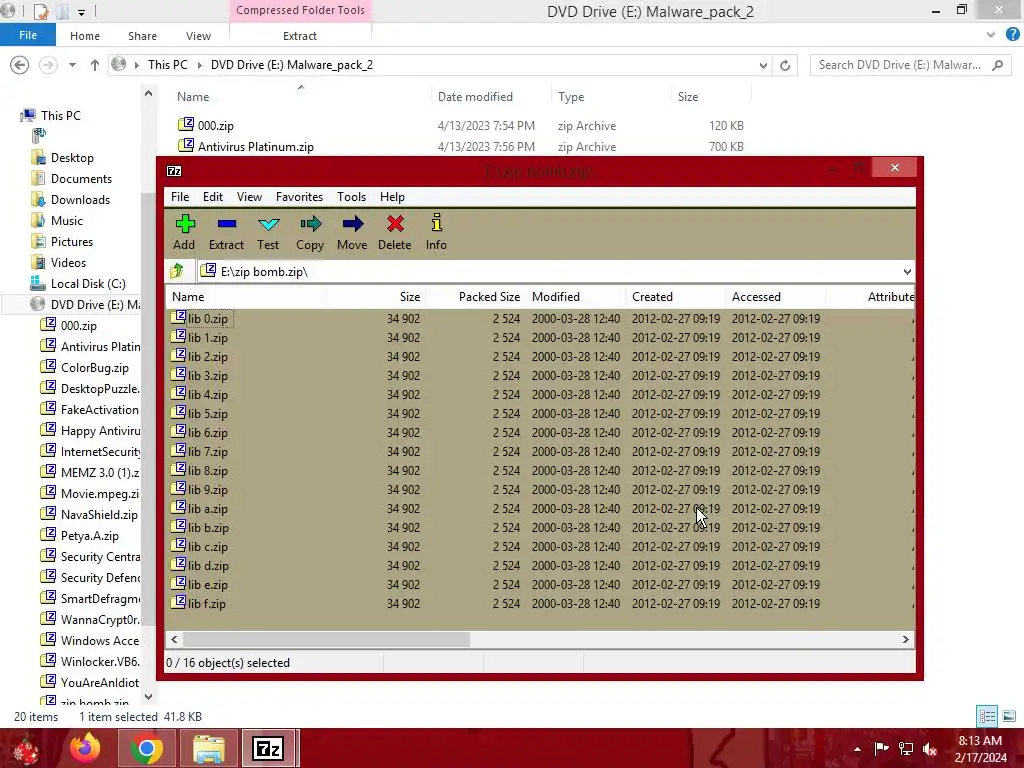Select Downloads in Explorer navigation pane
The image size is (1024, 768).
pos(80,200)
